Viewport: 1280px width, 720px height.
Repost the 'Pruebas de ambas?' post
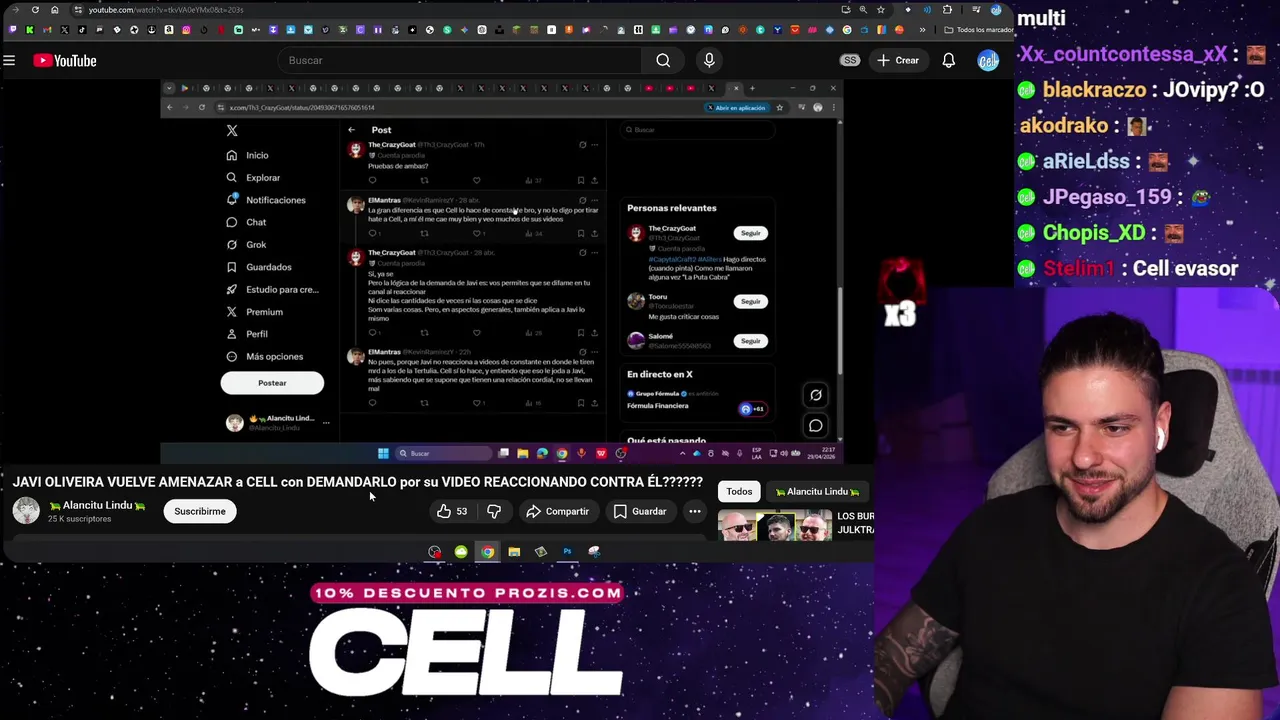[424, 181]
